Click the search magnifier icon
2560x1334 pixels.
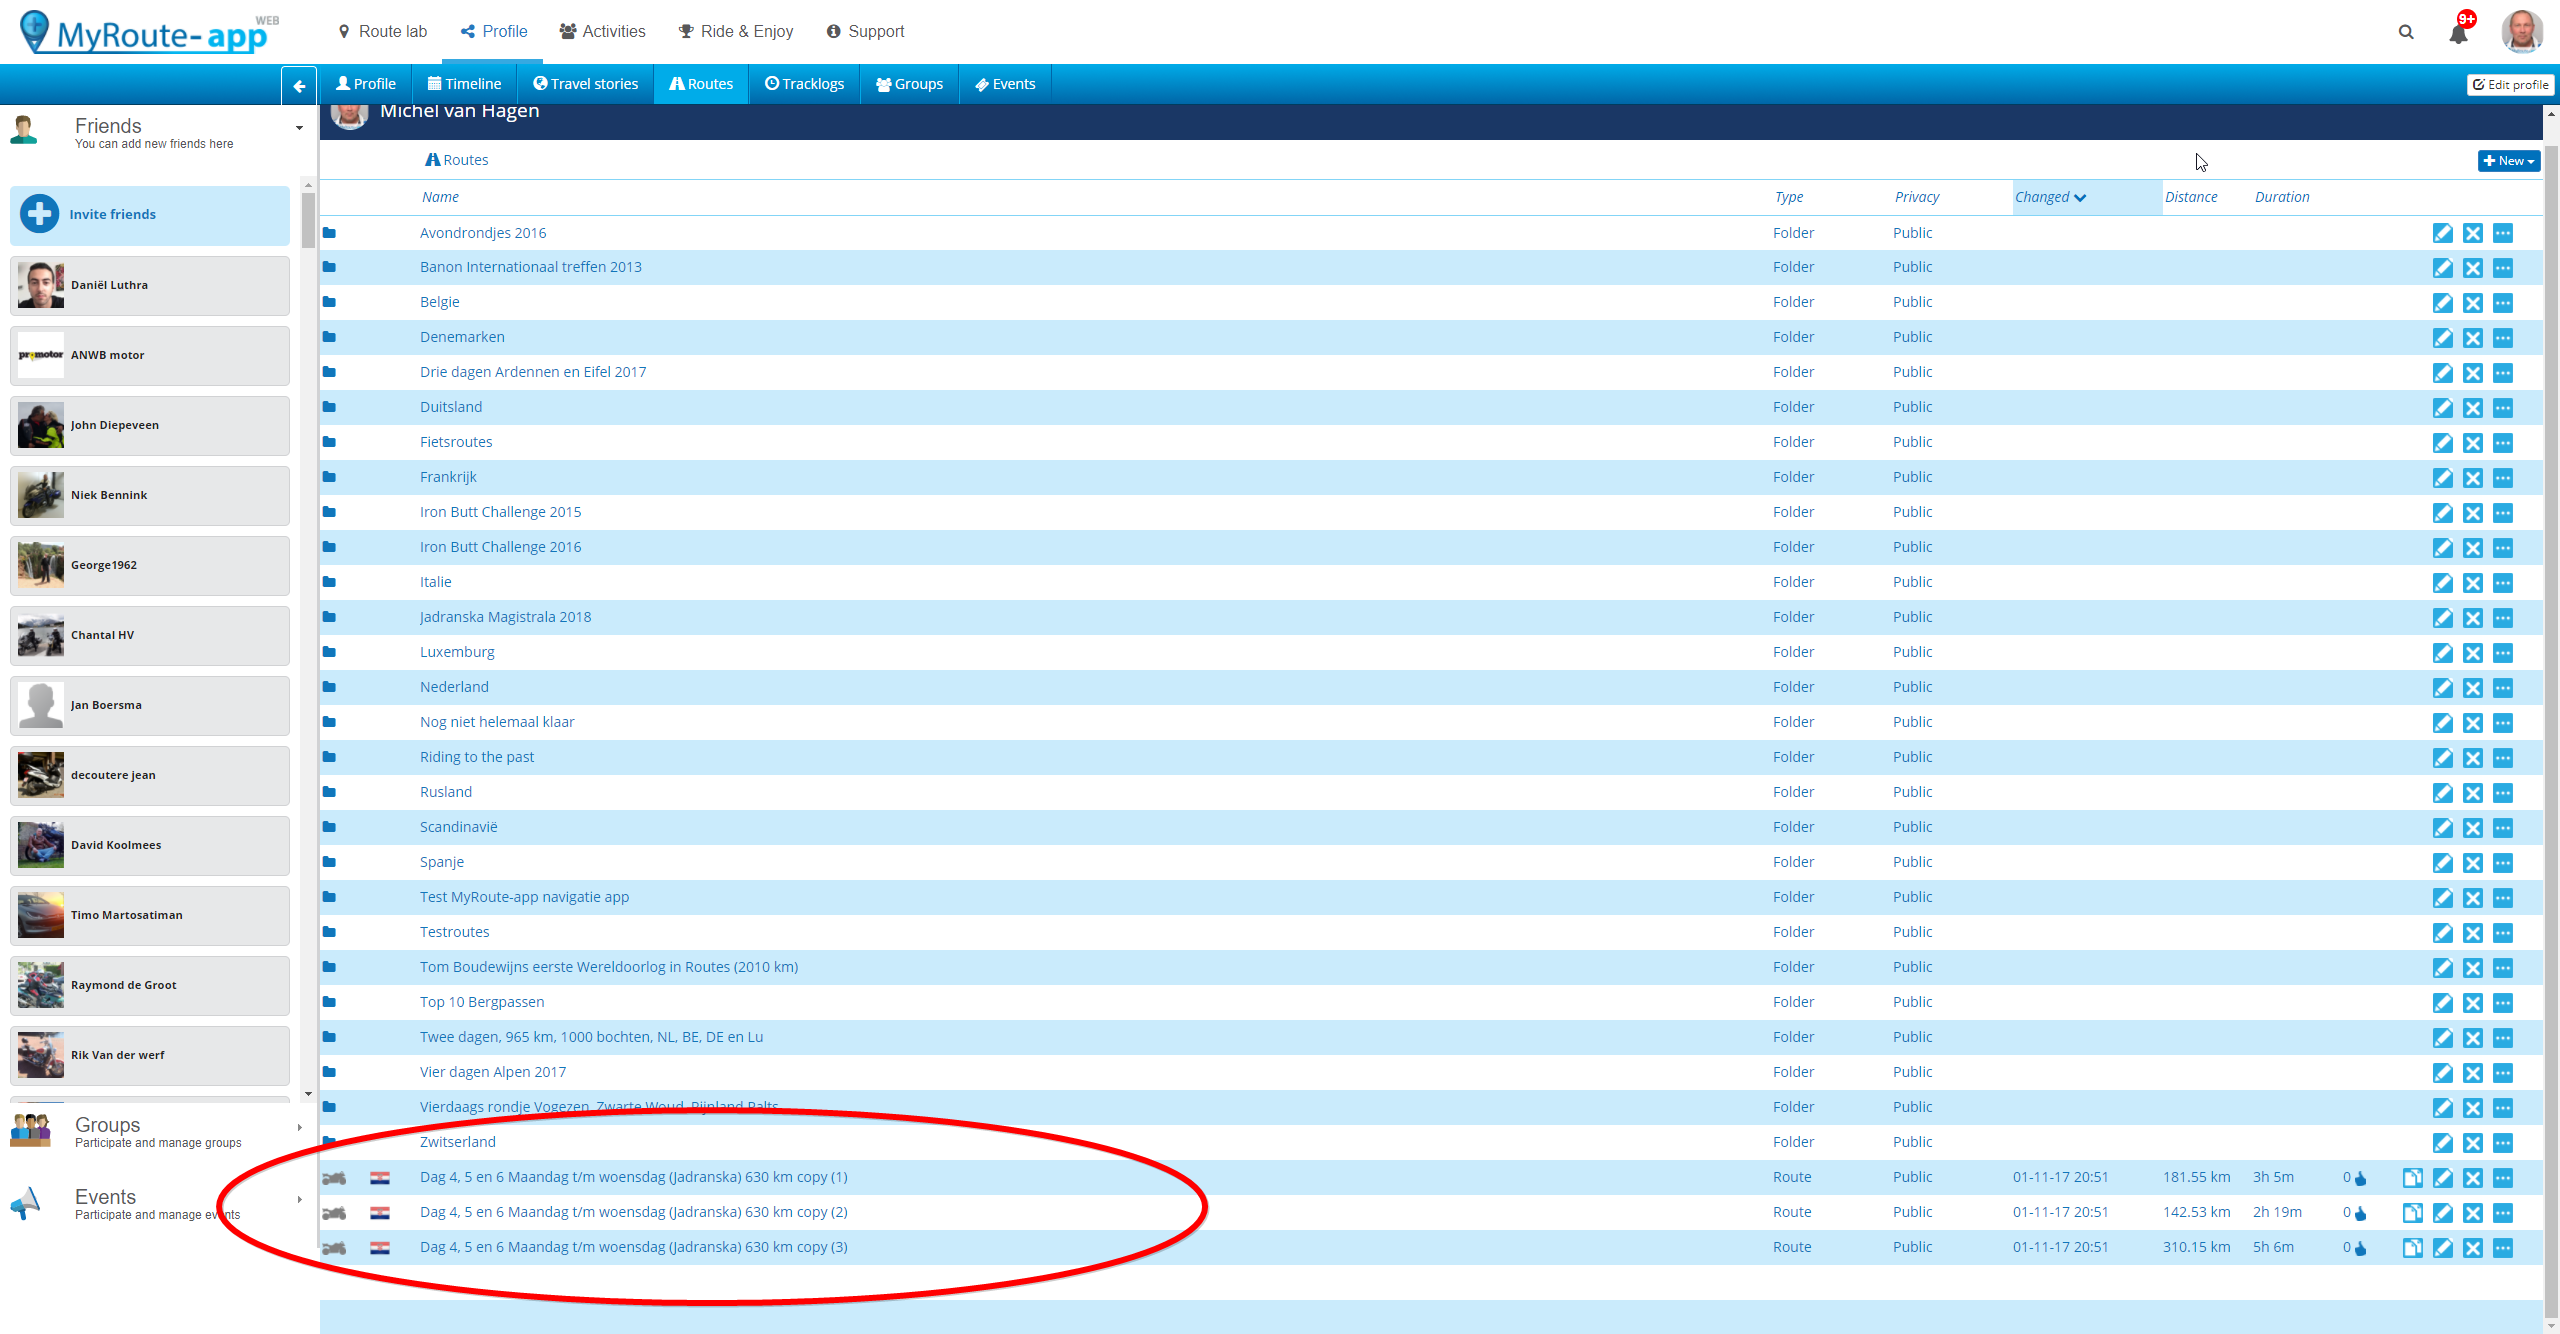[2406, 32]
